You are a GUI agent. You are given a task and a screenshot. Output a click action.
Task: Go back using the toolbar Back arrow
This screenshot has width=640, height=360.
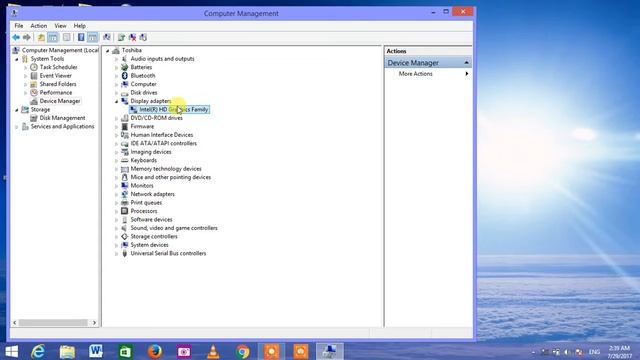pyautogui.click(x=16, y=38)
